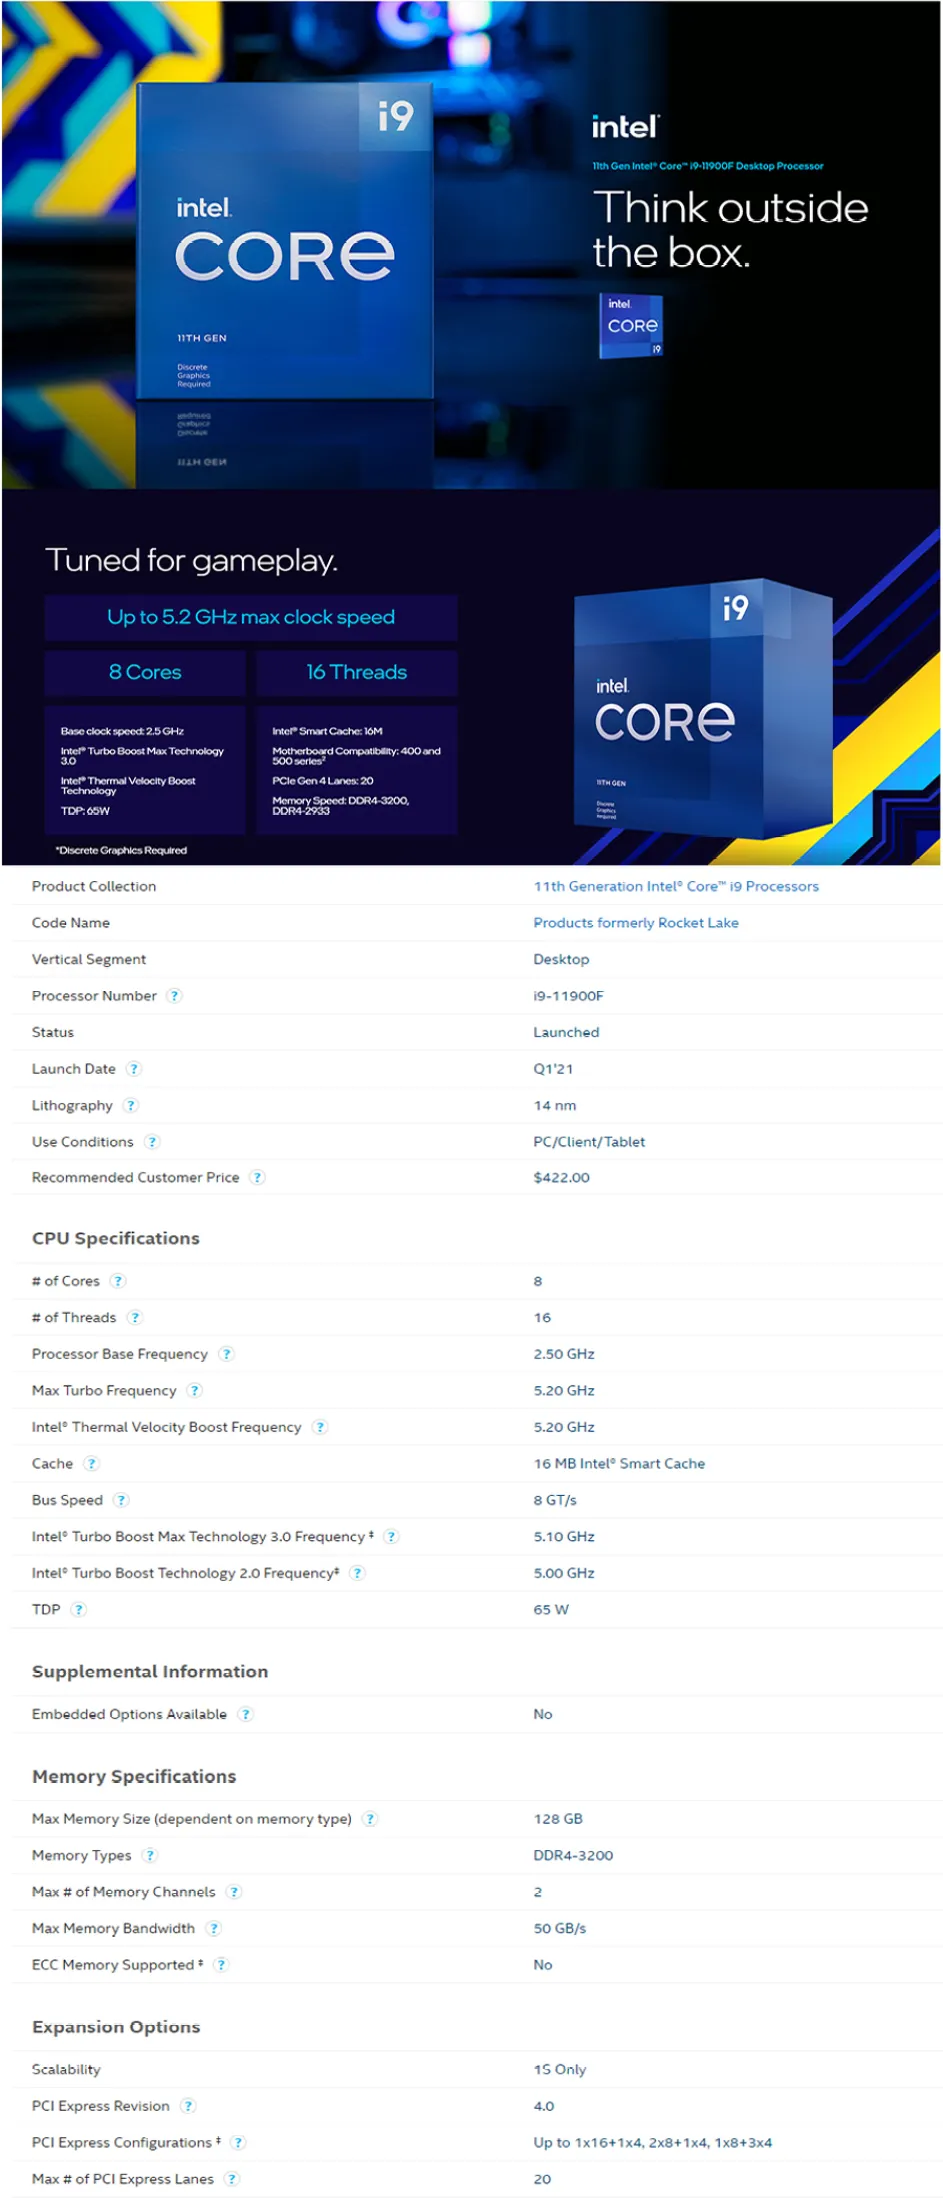
Task: Click '16 MB Intel Smart Cache' value
Action: 619,1463
